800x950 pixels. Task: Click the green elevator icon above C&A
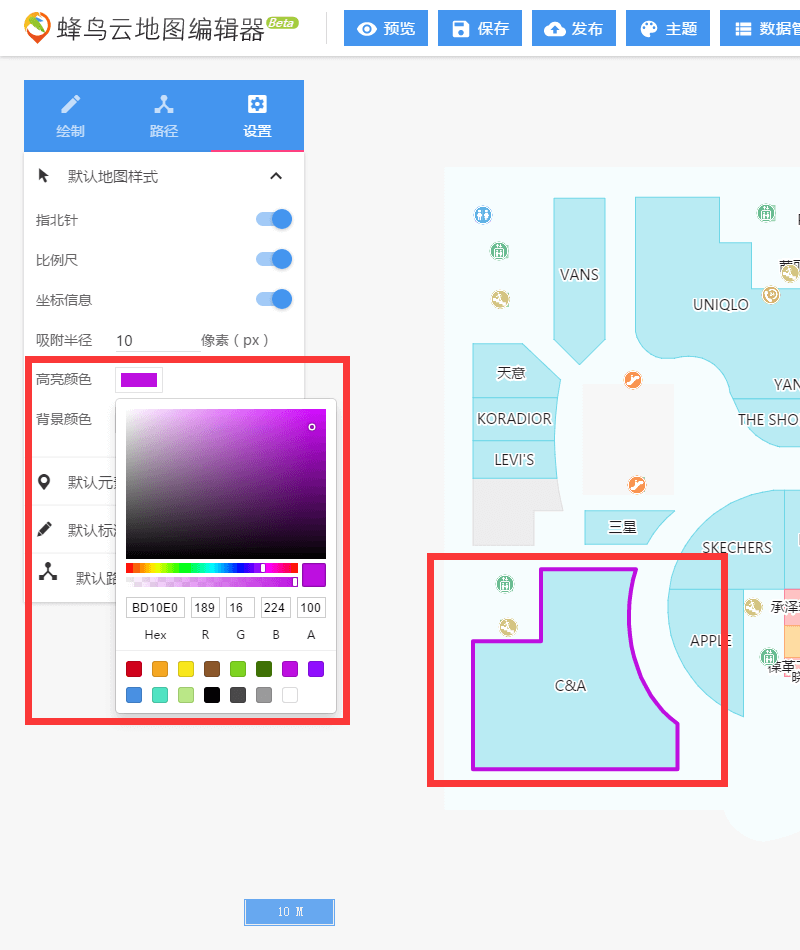click(505, 583)
